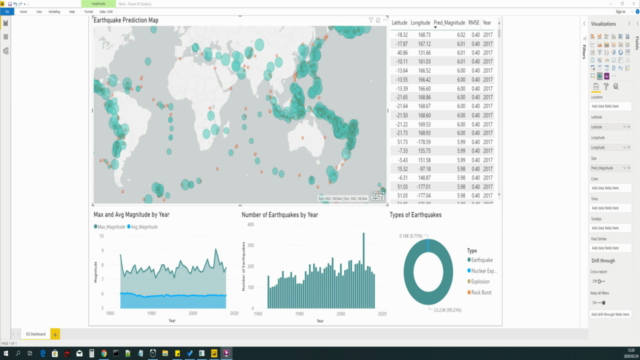Select the Map visualization
Viewport: 640px width, 360px height.
593,60
